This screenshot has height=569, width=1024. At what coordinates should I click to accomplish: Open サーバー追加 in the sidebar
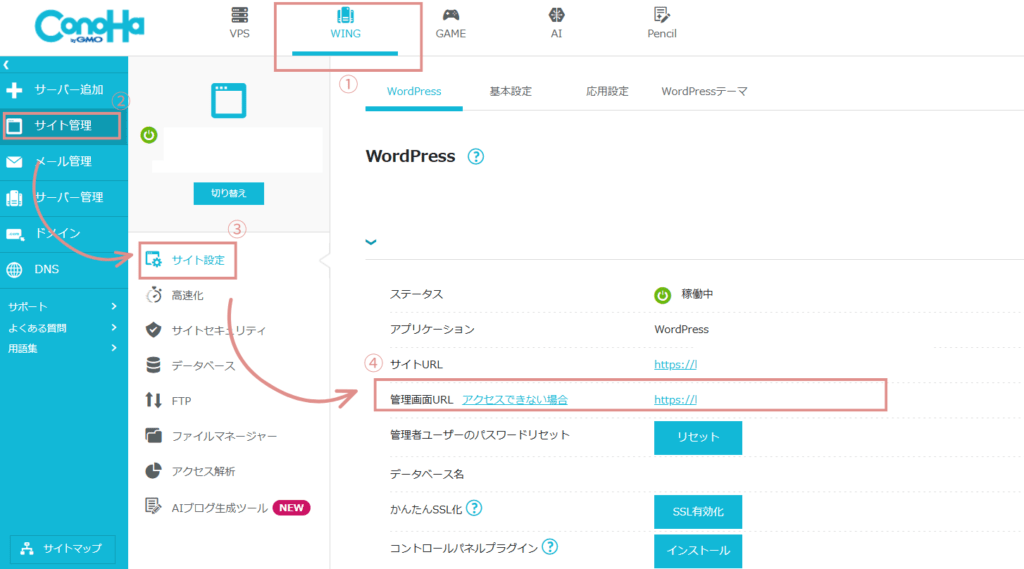pos(64,90)
